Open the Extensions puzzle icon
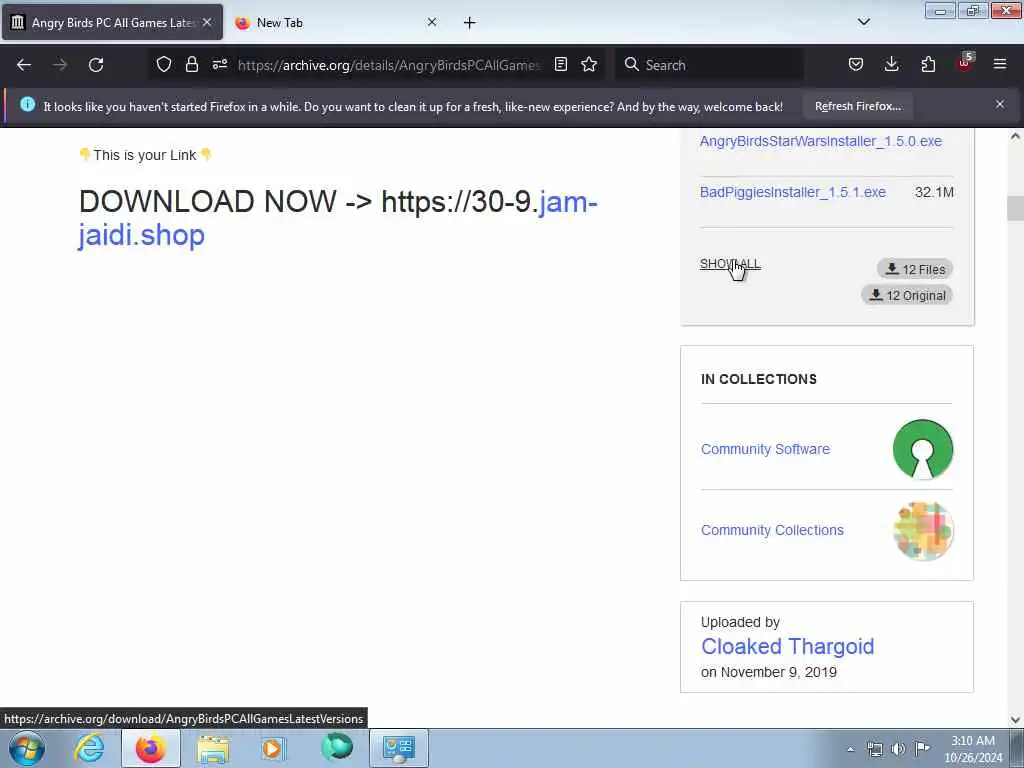Image resolution: width=1024 pixels, height=768 pixels. 928,64
